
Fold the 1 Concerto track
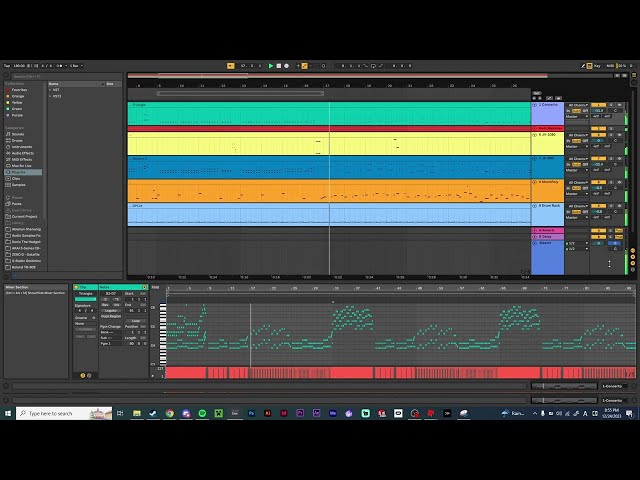tap(535, 105)
